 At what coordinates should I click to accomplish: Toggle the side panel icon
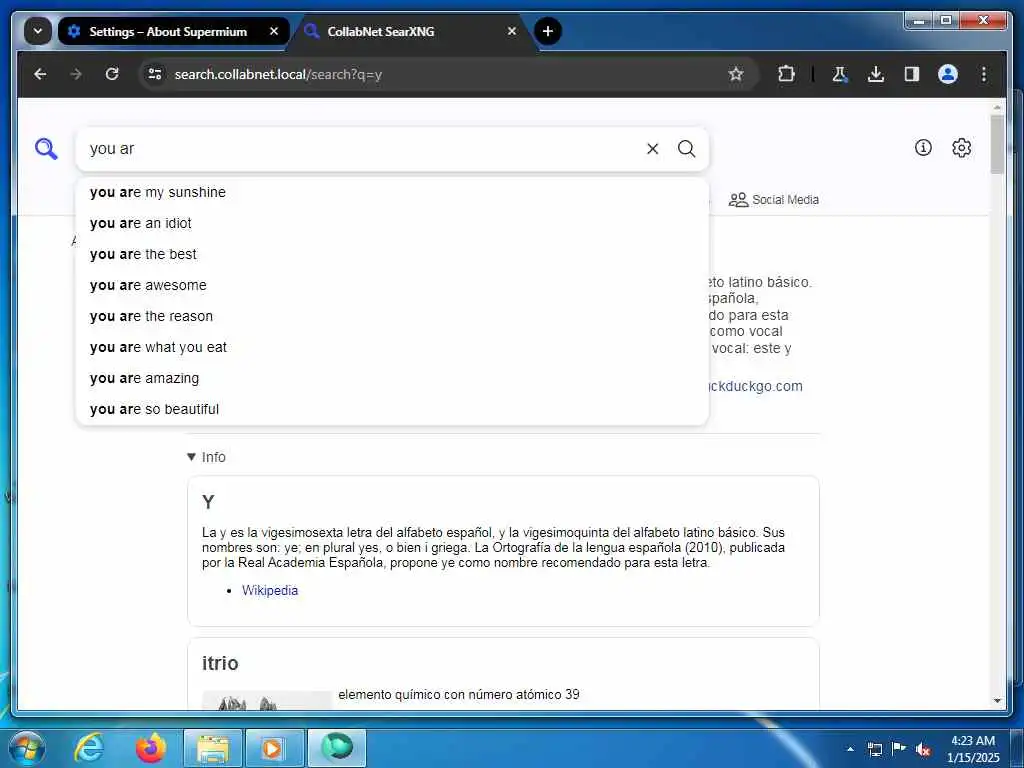pyautogui.click(x=912, y=74)
